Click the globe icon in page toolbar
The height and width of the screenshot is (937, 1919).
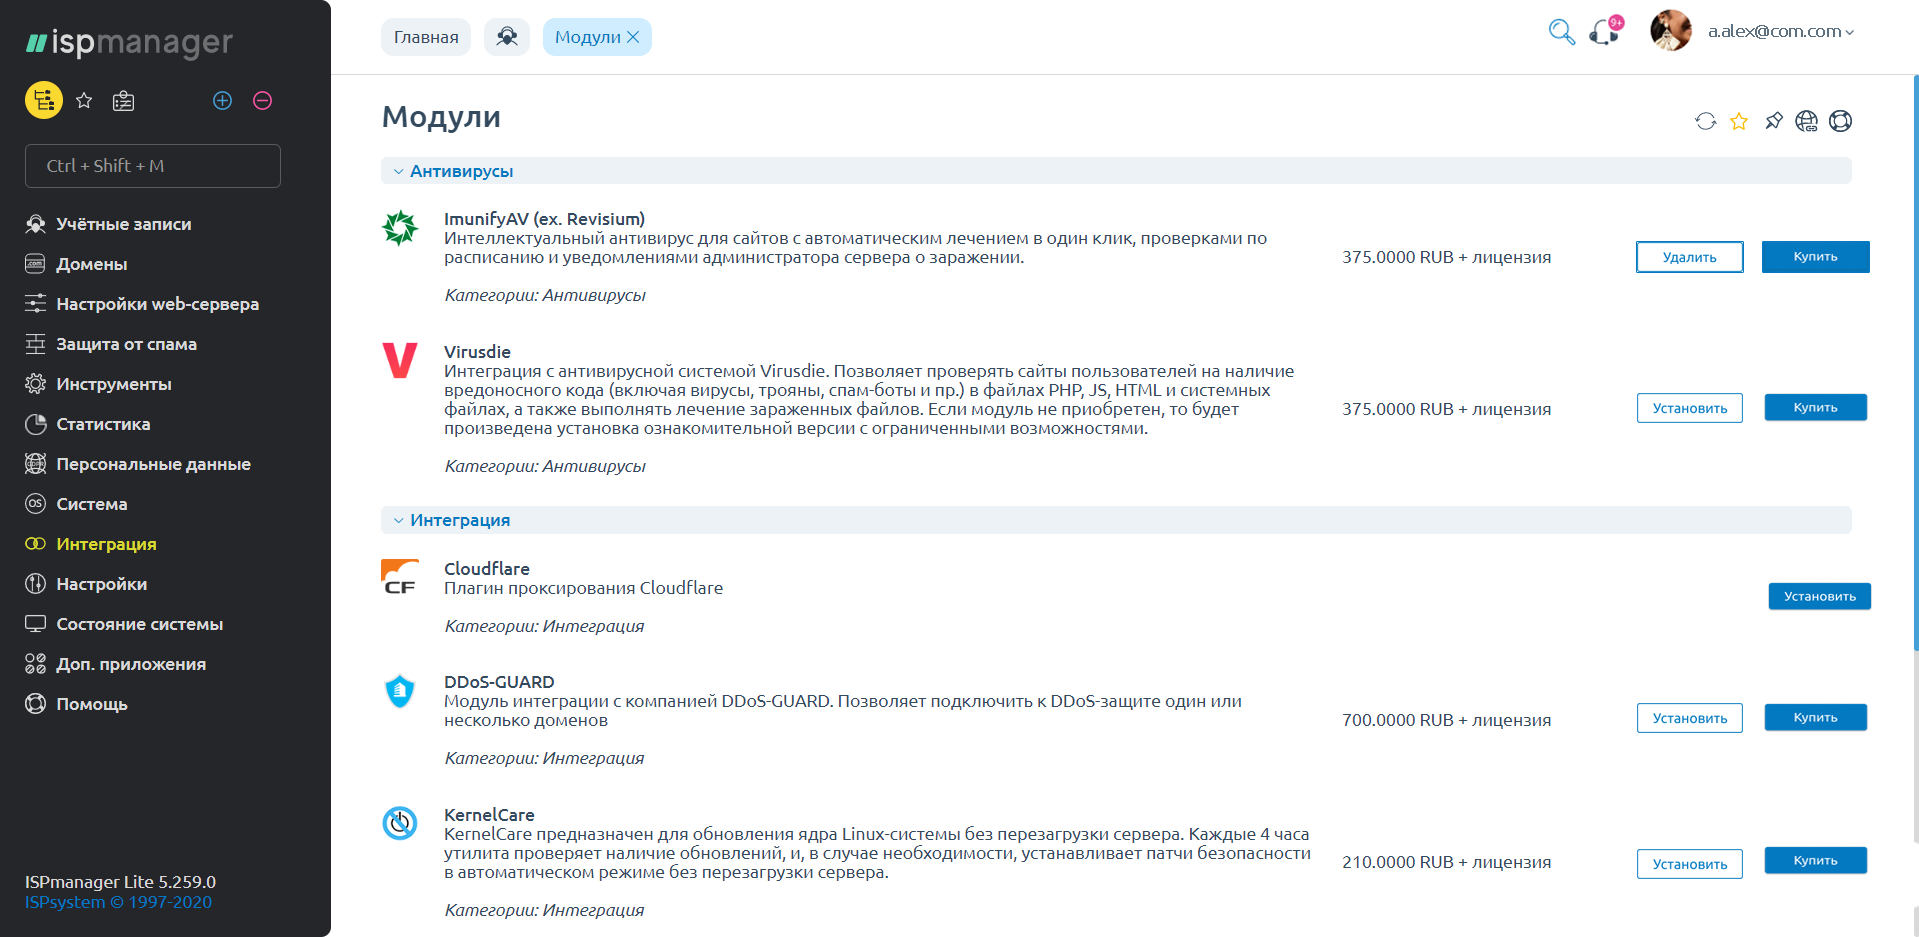tap(1806, 121)
